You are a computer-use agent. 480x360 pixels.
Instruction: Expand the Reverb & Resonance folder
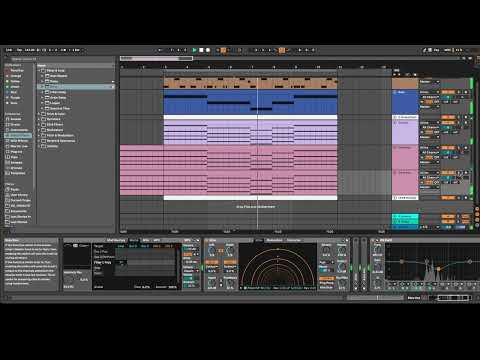39,141
